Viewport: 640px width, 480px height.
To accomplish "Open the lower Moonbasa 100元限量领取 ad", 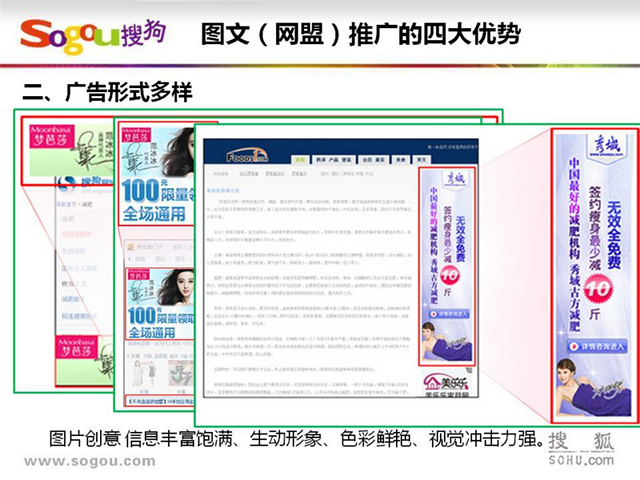I will 161,304.
